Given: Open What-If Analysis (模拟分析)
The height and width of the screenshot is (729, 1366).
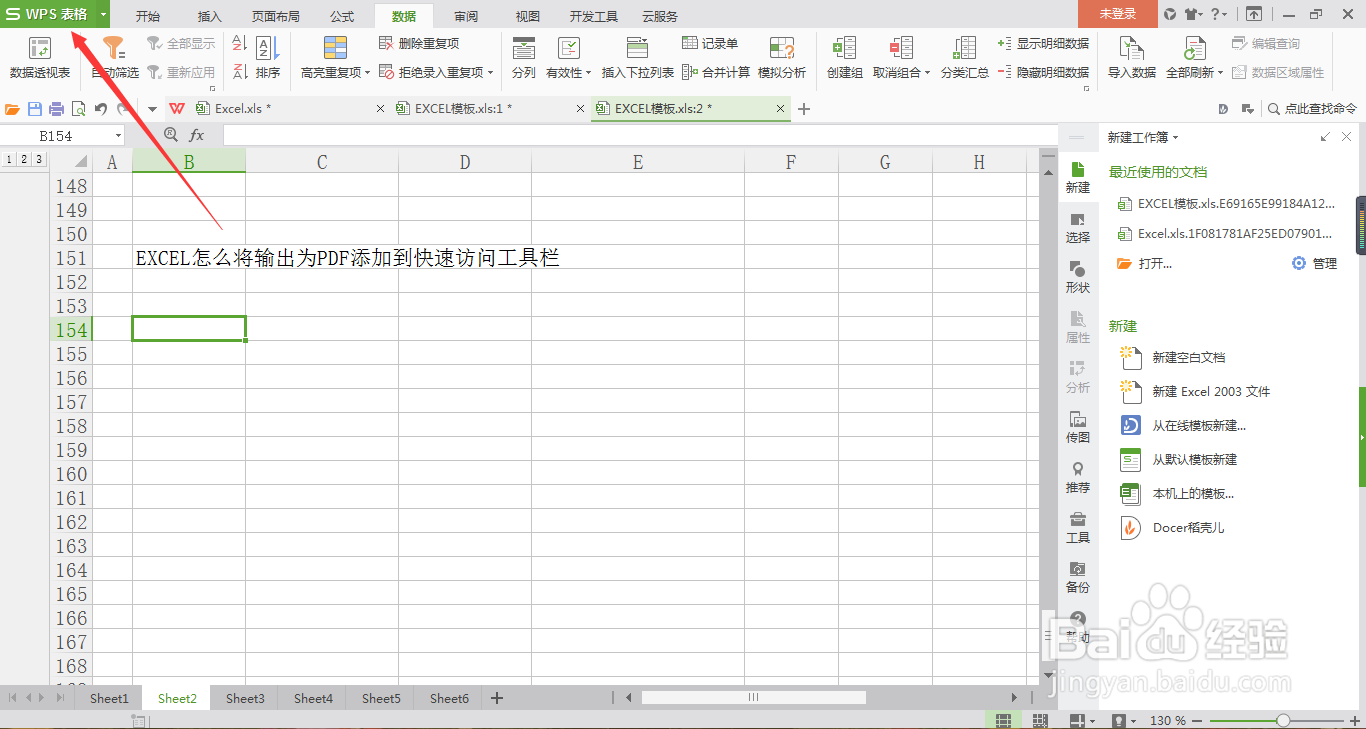Looking at the screenshot, I should (782, 58).
